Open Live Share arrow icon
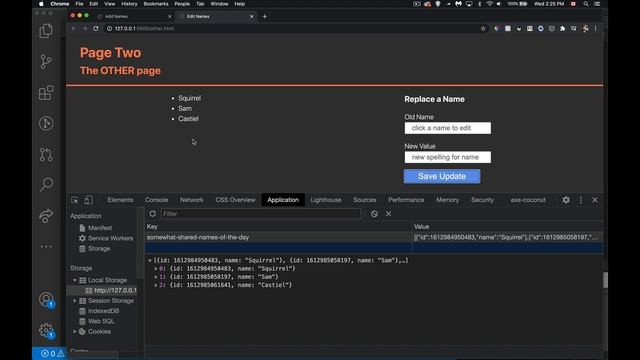640x360 pixels. click(x=46, y=215)
